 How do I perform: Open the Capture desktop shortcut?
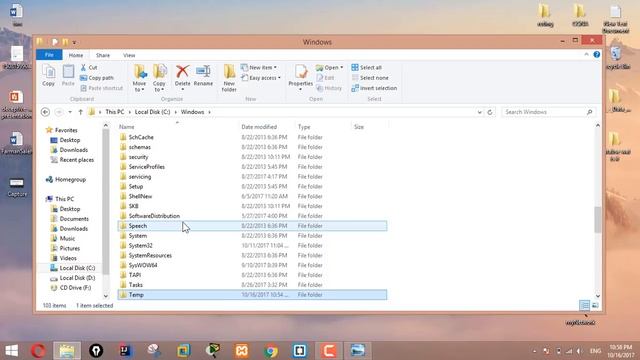pyautogui.click(x=17, y=187)
